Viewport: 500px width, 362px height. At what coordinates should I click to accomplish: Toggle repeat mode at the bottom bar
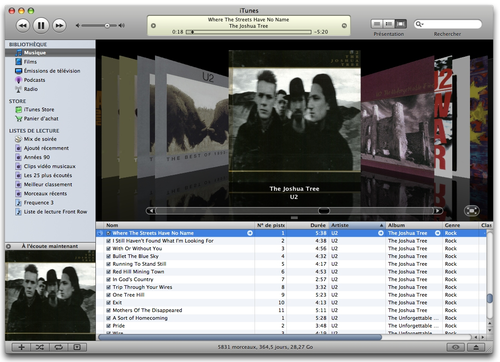(x=59, y=347)
